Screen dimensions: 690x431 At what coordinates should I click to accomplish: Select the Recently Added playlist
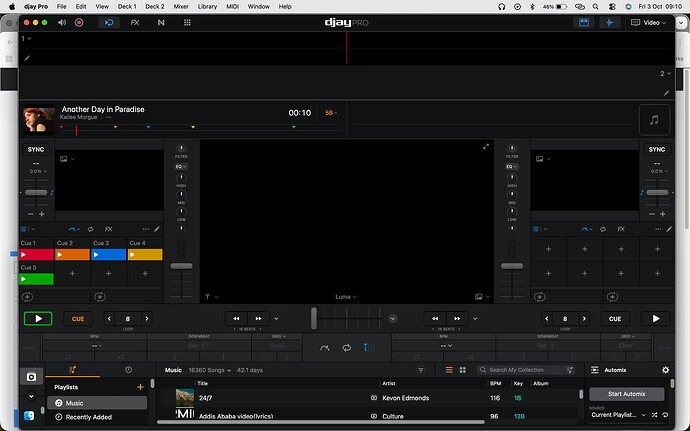point(88,417)
